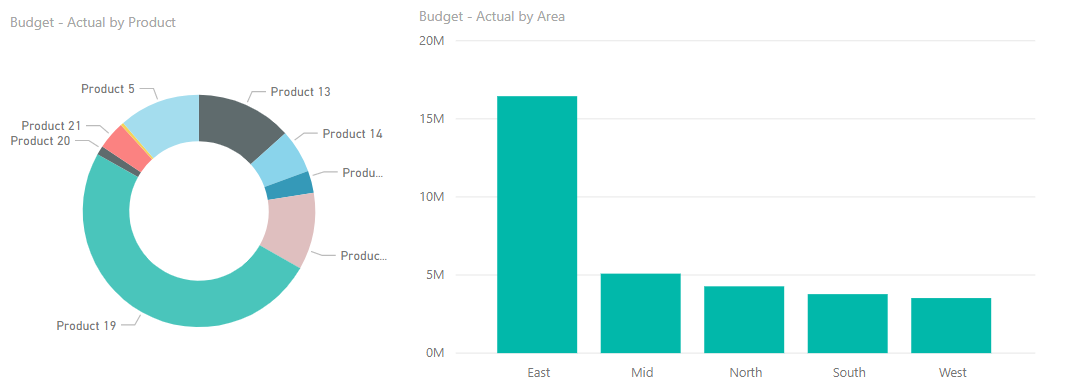Screen dimensions: 1091x392
Task: Click the Product 14 label
Action: pos(353,134)
